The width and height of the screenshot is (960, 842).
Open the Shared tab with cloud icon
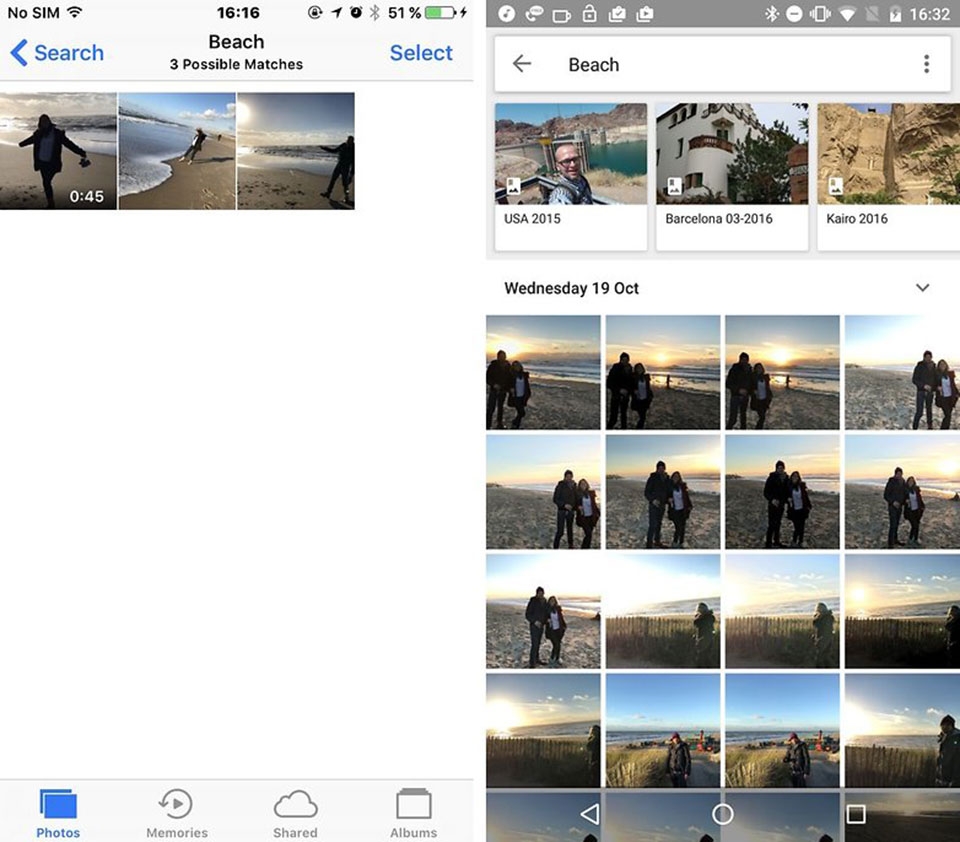click(x=295, y=814)
